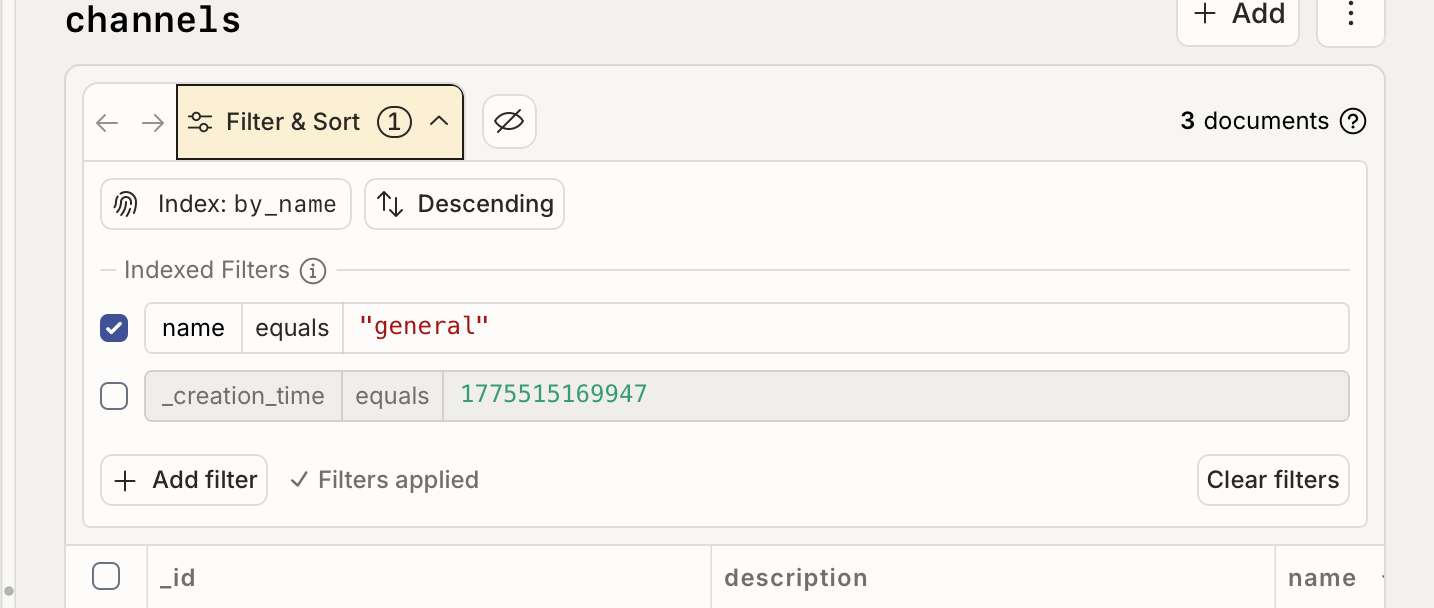This screenshot has height=608, width=1434.
Task: Open the three-dot overflow menu
Action: 1351,16
